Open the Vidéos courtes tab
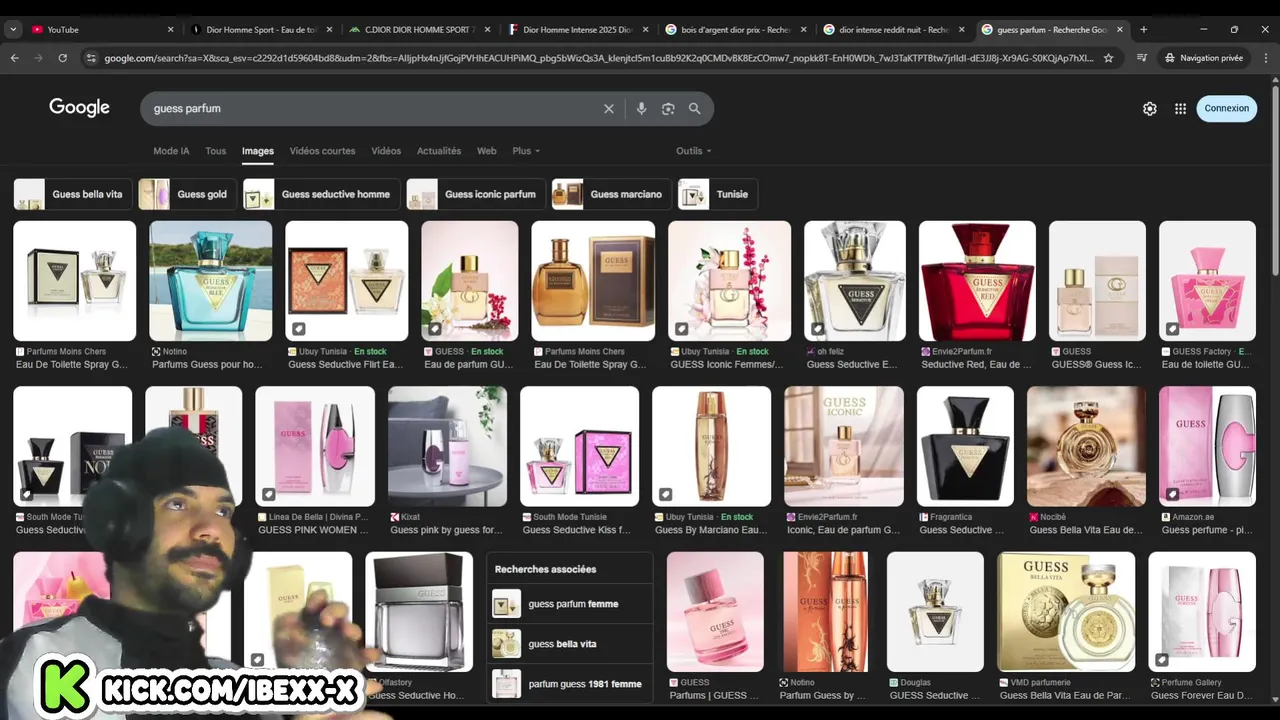Viewport: 1280px width, 720px height. (322, 151)
